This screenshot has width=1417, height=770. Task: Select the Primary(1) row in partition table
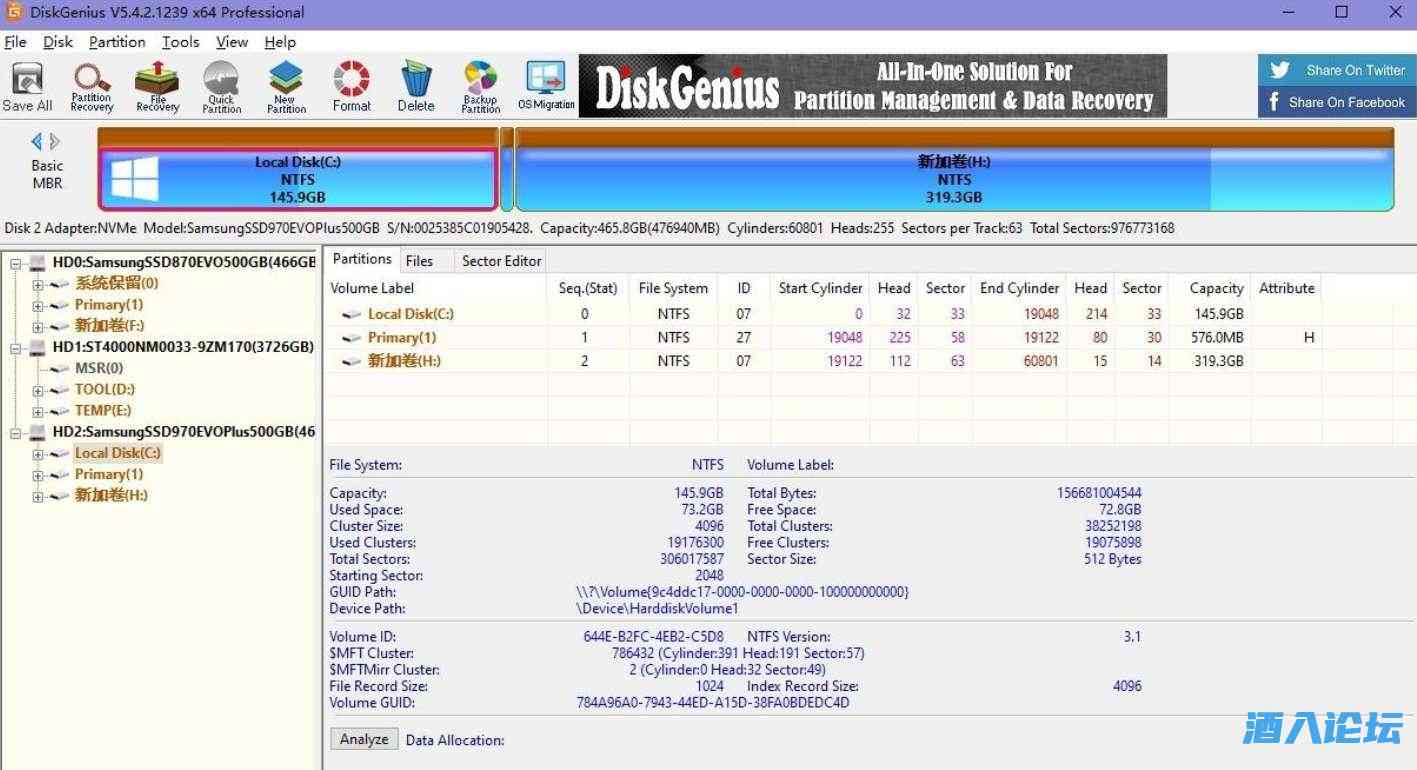(402, 338)
